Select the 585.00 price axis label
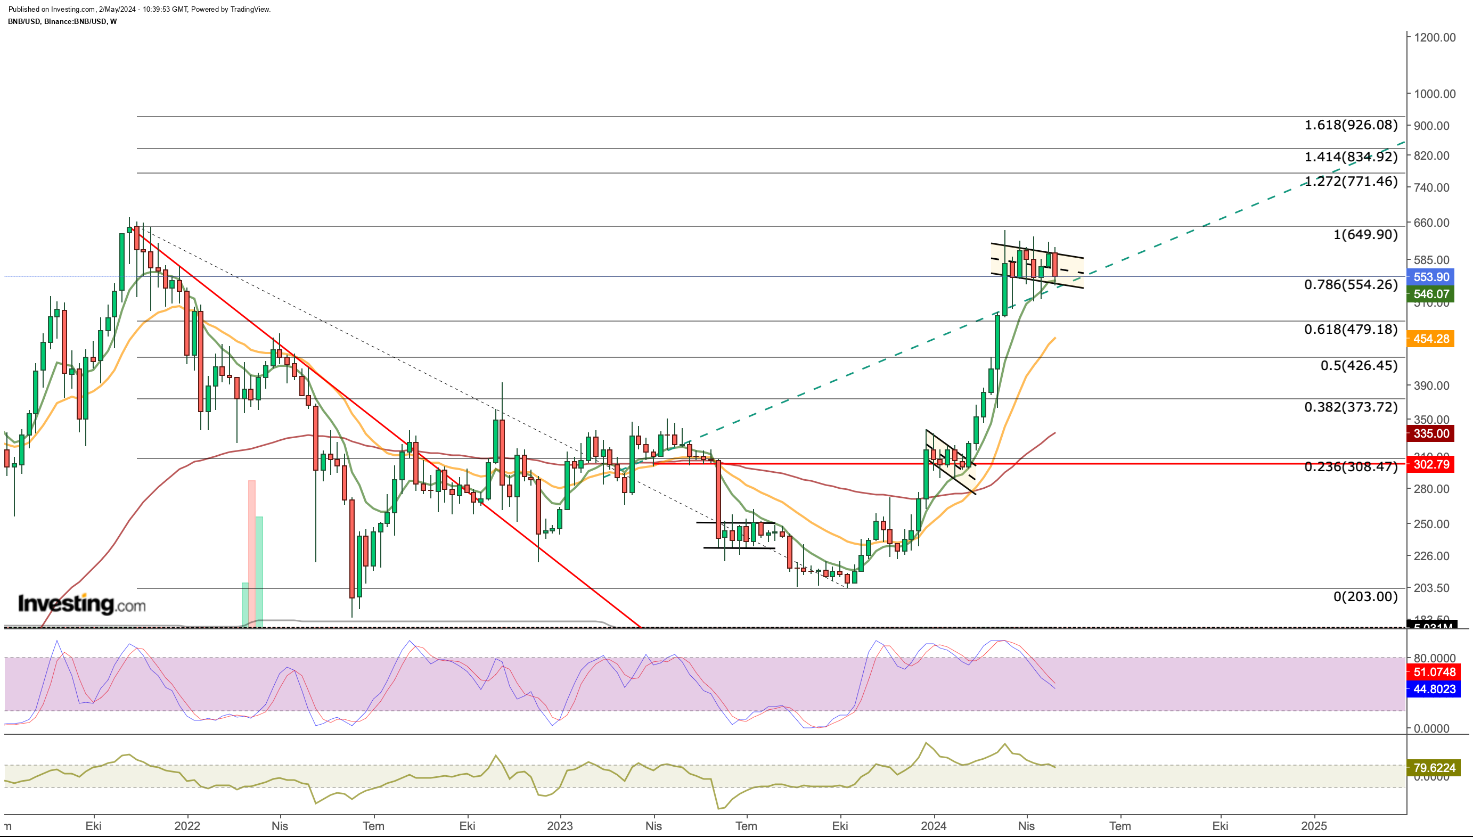Image resolution: width=1473 pixels, height=837 pixels. click(x=1434, y=260)
